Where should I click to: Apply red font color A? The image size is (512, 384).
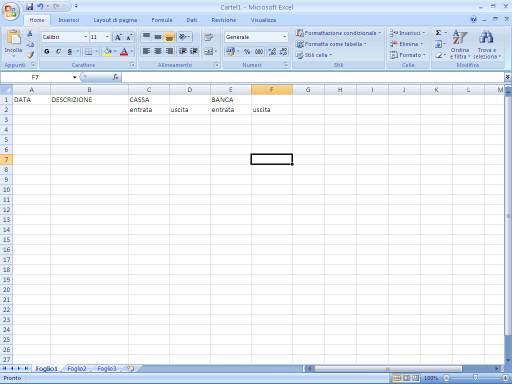point(124,51)
